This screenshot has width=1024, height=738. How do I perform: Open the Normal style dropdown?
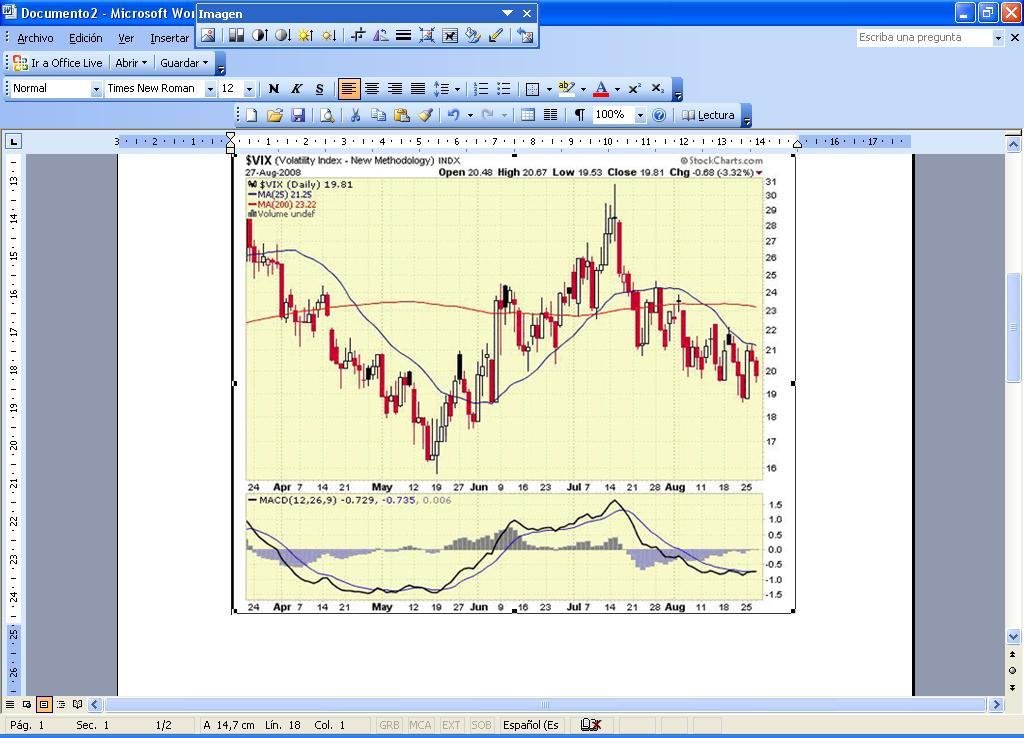pyautogui.click(x=96, y=89)
